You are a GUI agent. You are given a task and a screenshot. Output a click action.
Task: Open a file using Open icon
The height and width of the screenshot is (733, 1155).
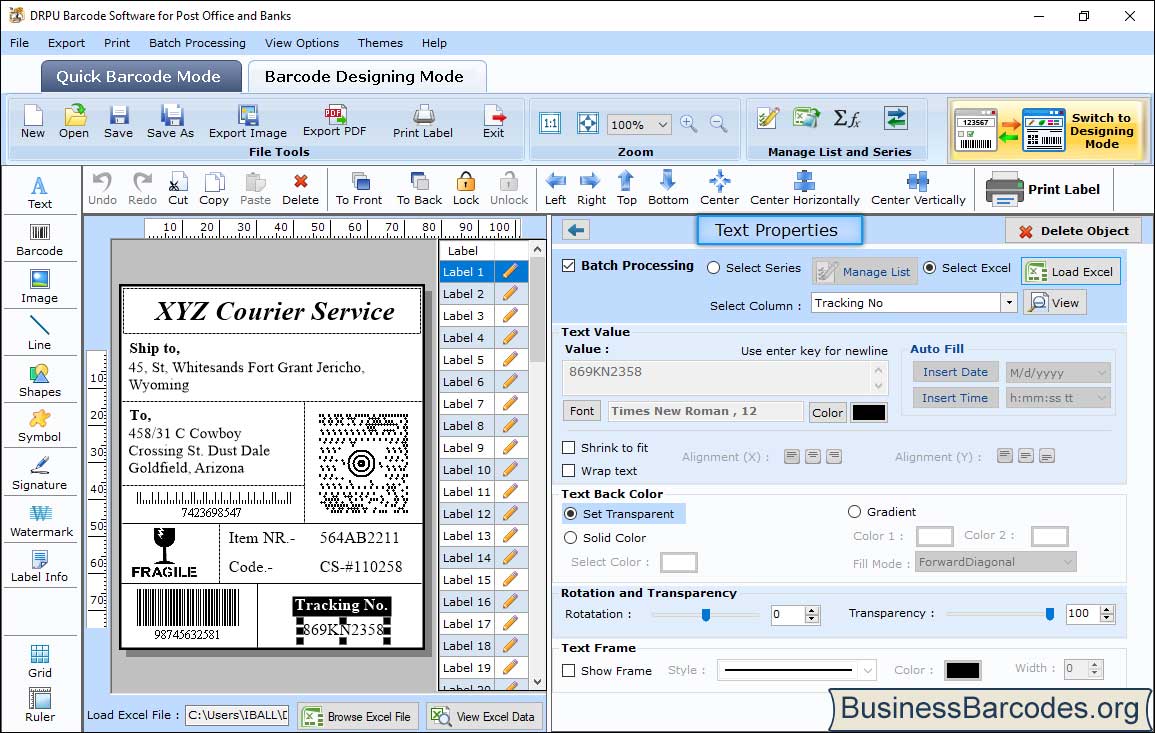[74, 122]
